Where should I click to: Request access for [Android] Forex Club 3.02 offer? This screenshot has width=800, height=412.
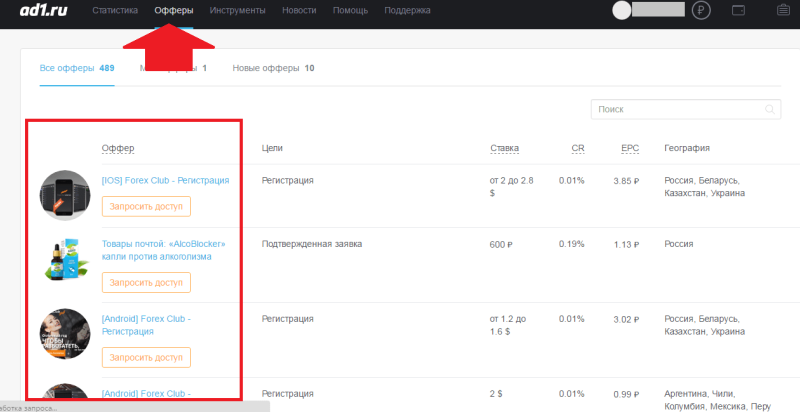click(x=146, y=357)
